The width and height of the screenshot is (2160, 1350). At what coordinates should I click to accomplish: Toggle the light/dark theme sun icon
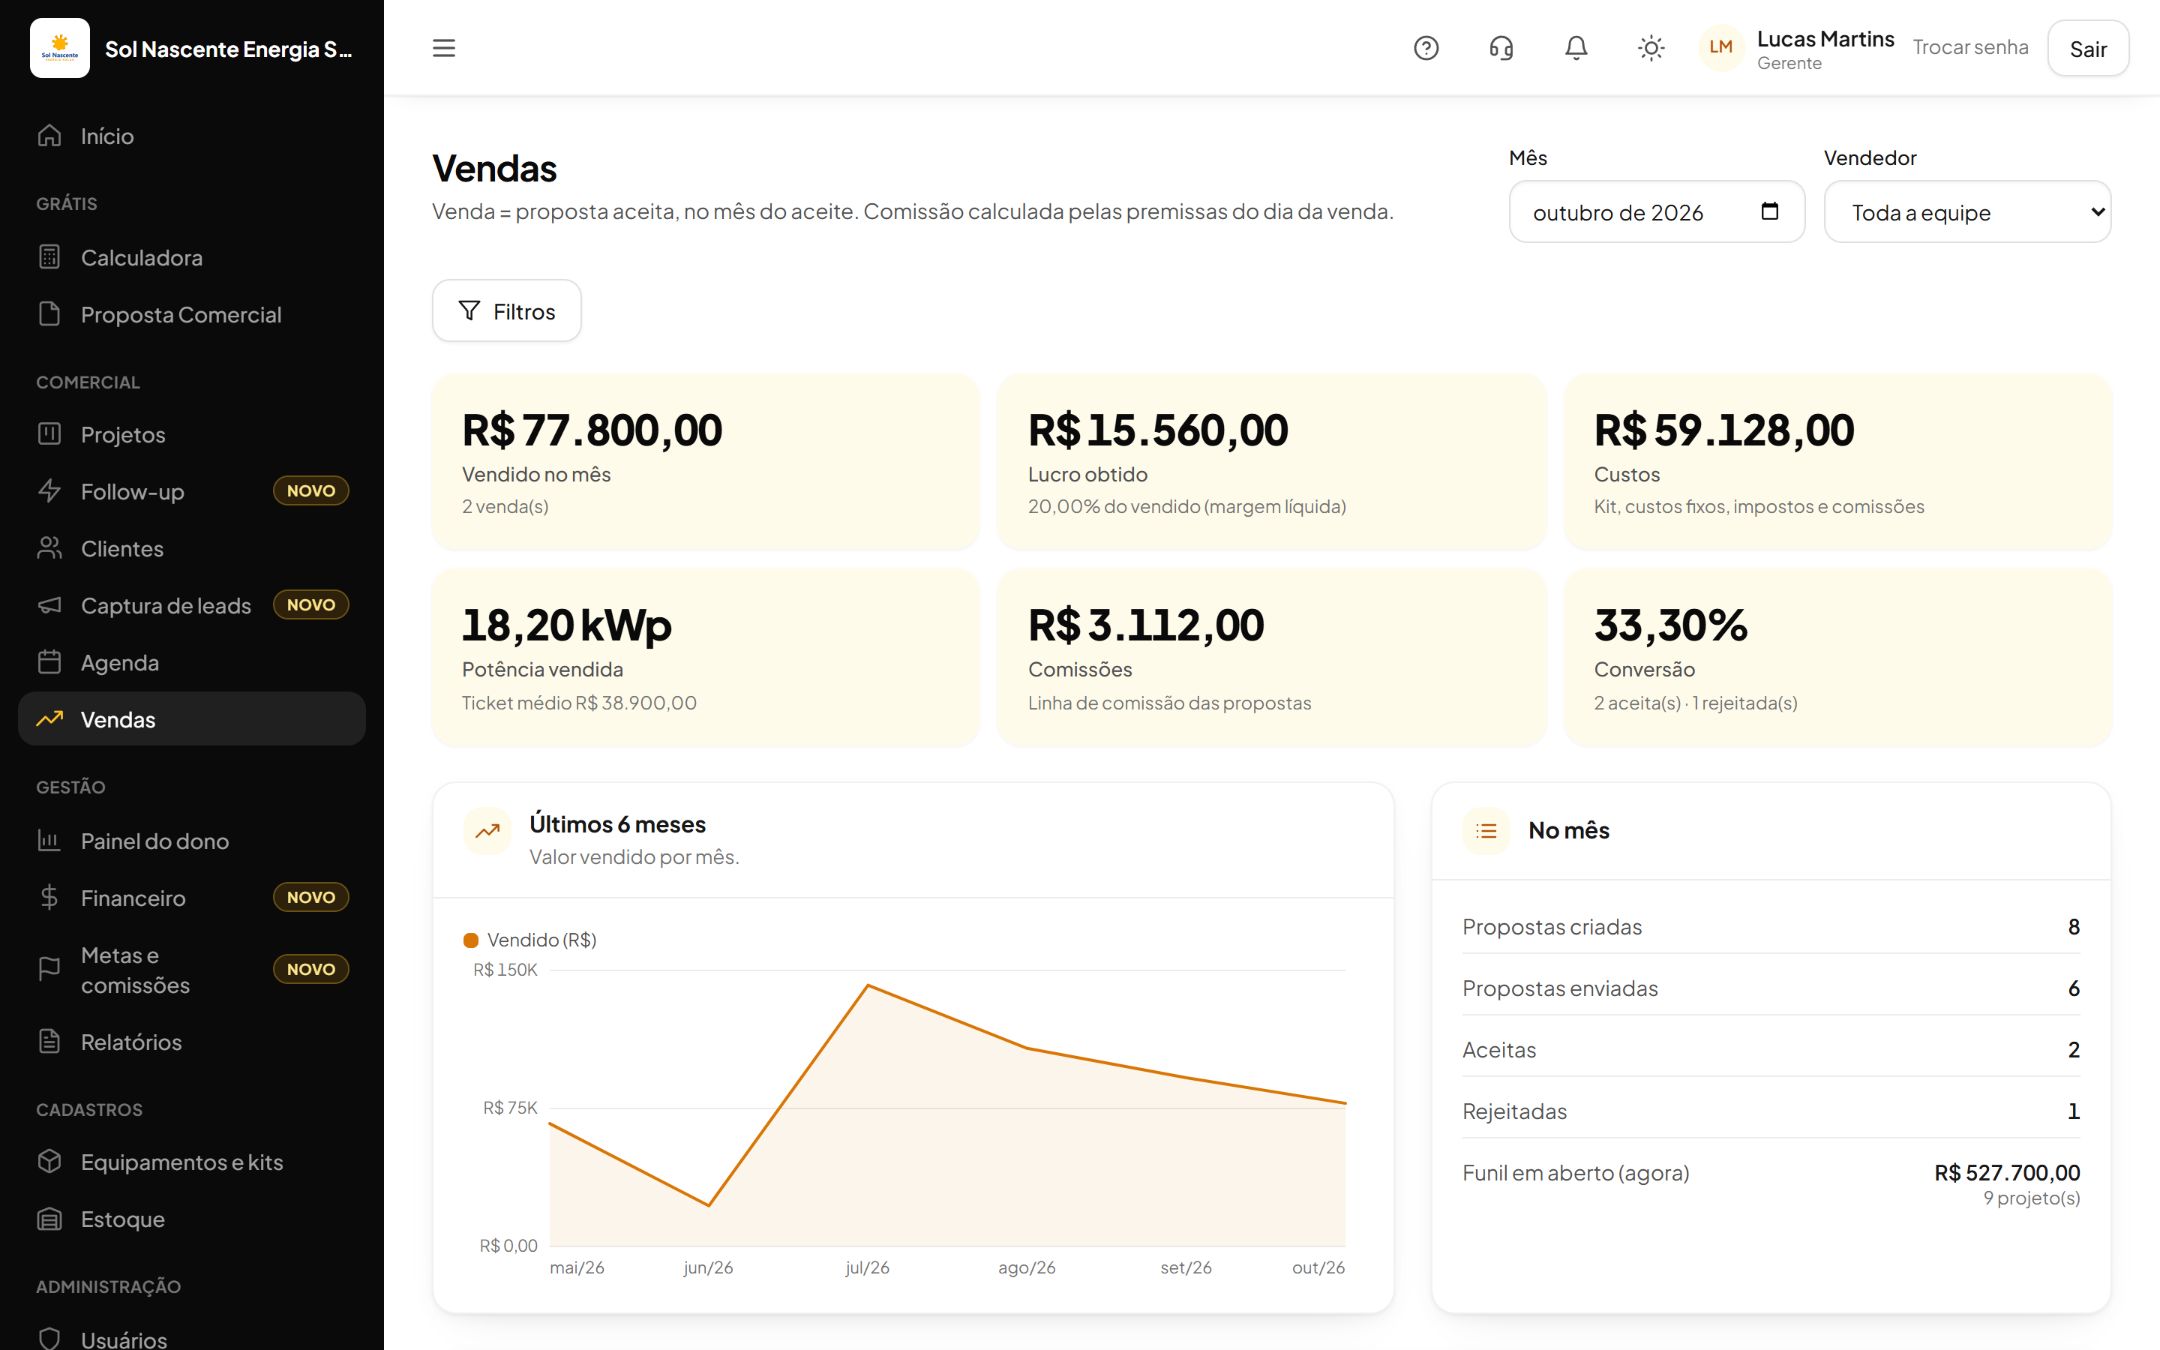point(1651,48)
